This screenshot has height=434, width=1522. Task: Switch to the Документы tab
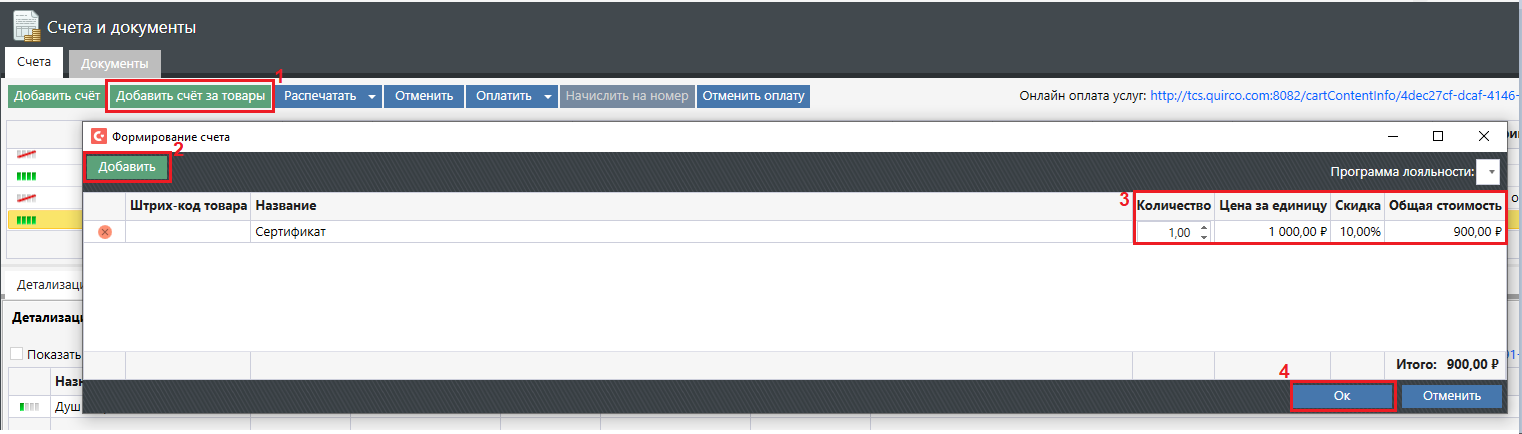pyautogui.click(x=115, y=63)
